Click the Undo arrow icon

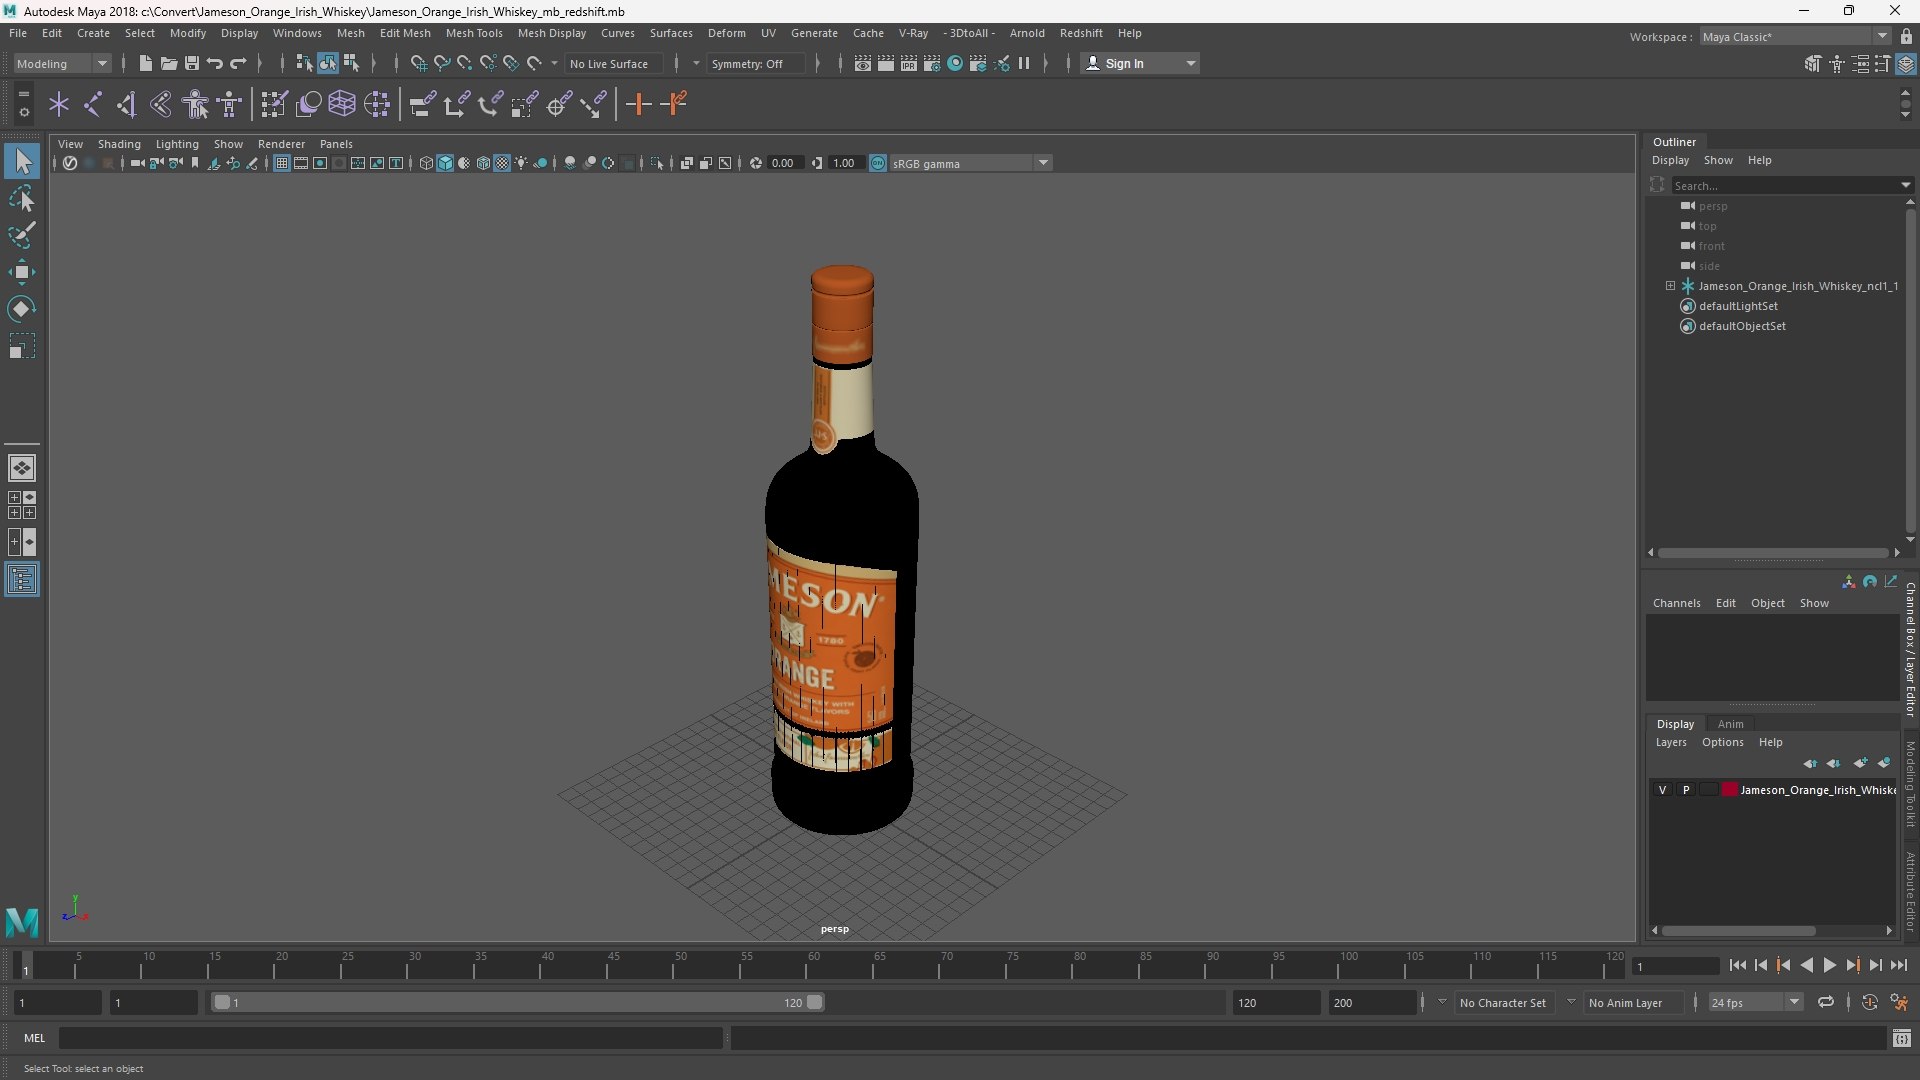215,63
